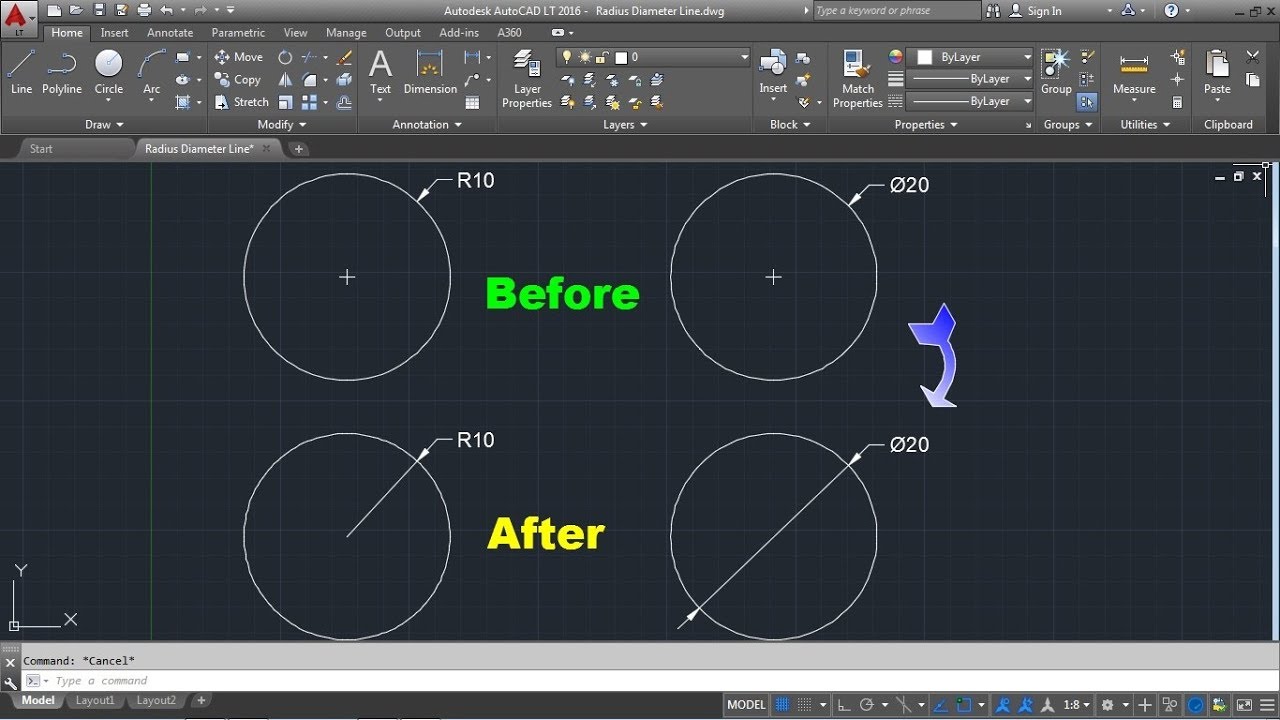Expand the Utilities panel
Screen dimensions: 1280x720
pyautogui.click(x=1145, y=125)
